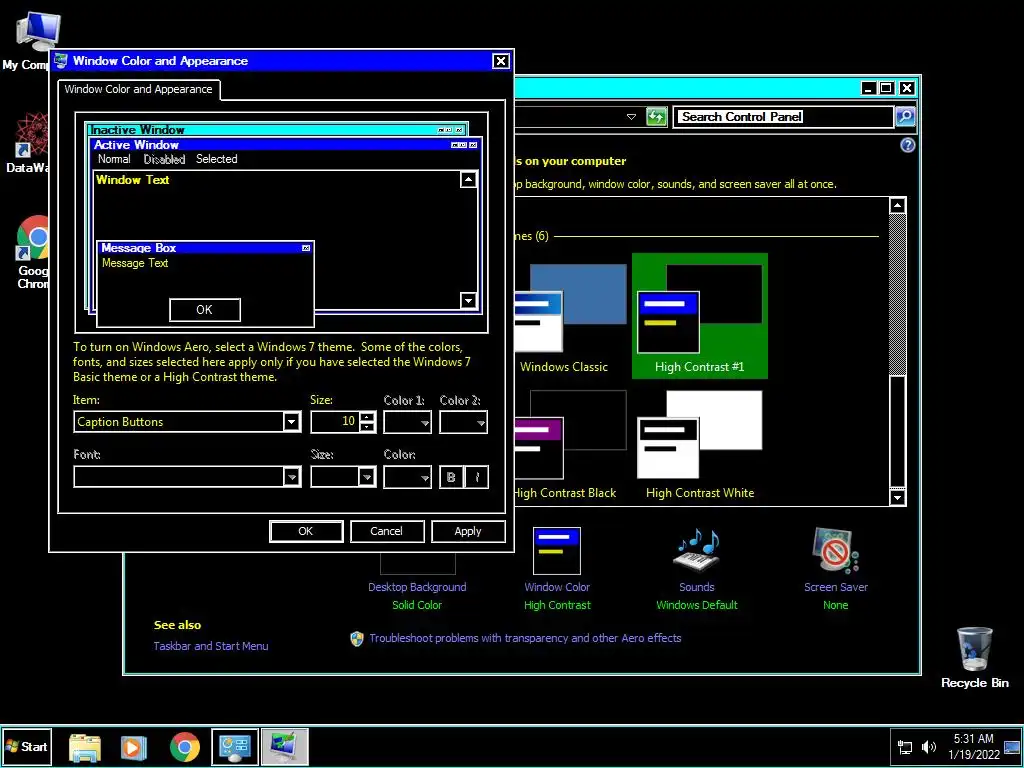Open the Font Color swatch picker
The width and height of the screenshot is (1024, 768).
408,477
